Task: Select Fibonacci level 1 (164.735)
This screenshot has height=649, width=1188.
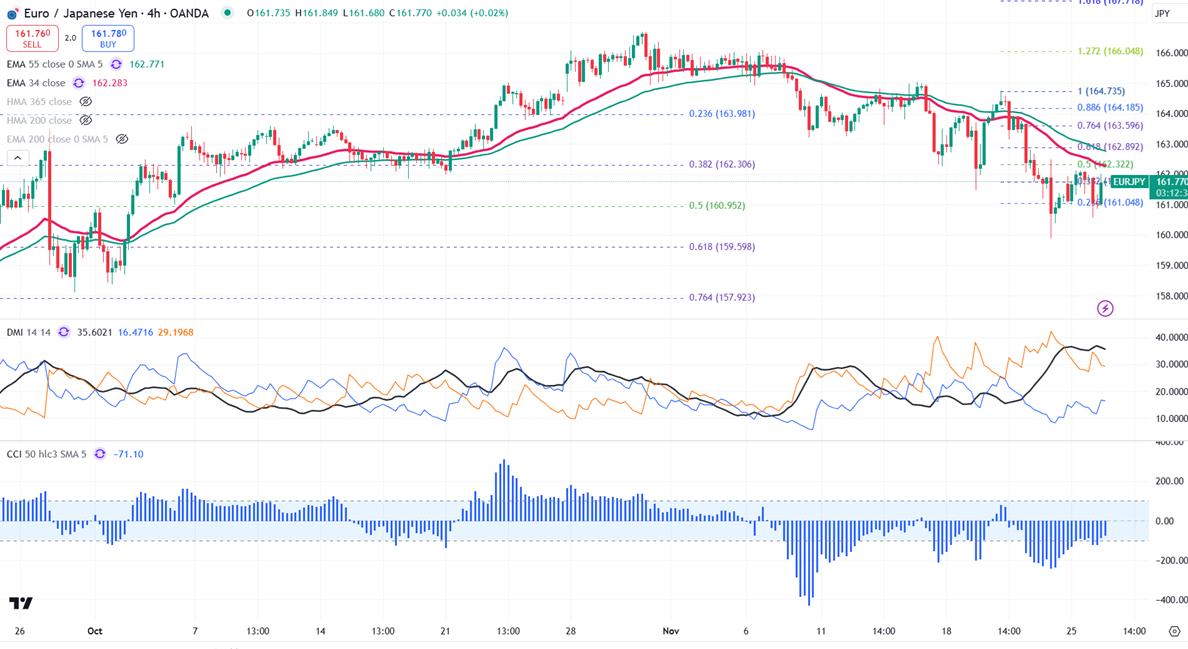Action: (x=1101, y=92)
